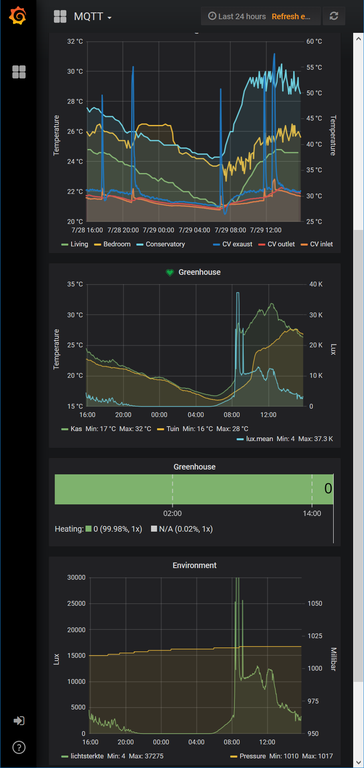Screen dimensions: 364x768
Task: Click the green heart alert icon beside Greenhouse
Action: coord(170,272)
